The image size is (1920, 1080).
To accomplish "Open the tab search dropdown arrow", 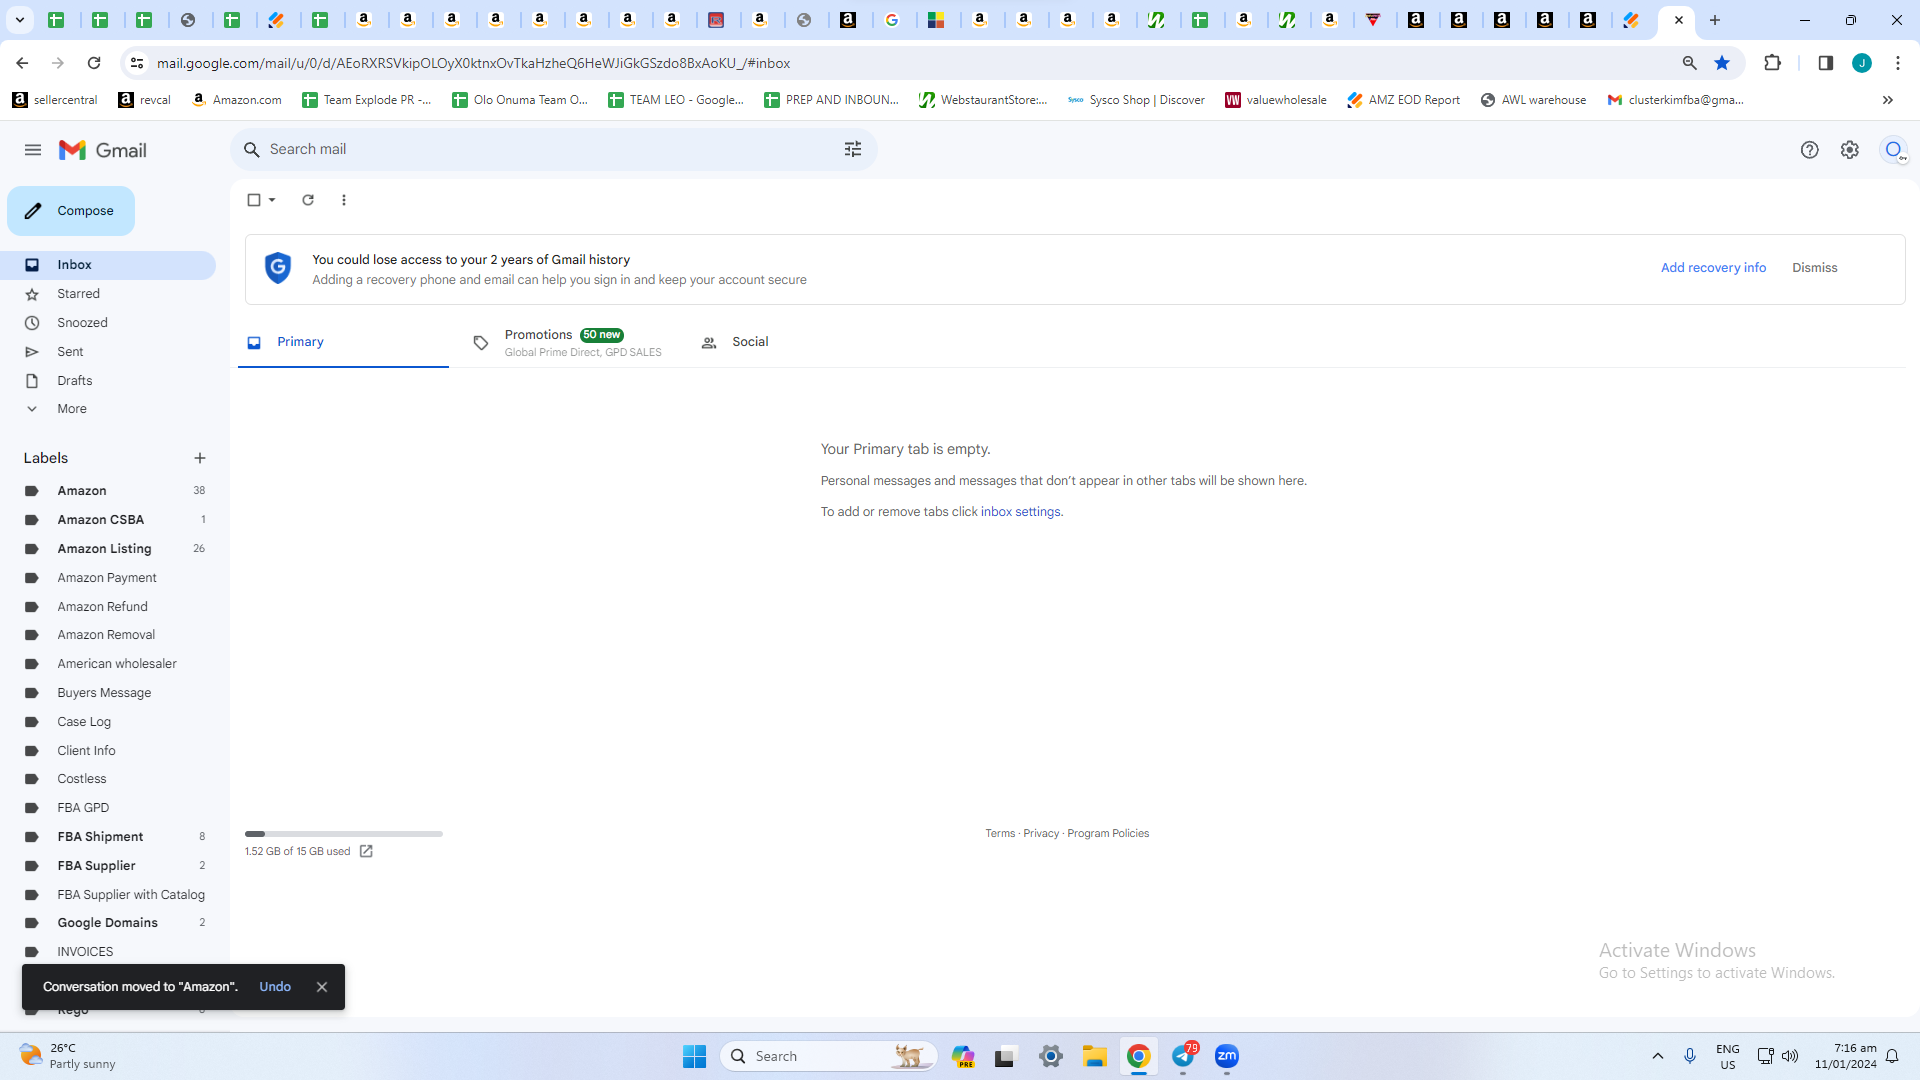I will coord(19,20).
